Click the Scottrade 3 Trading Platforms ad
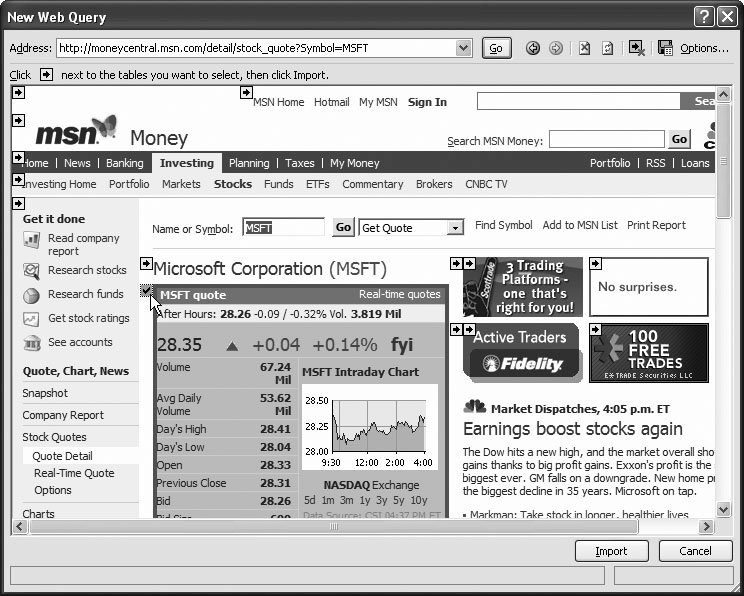The height and width of the screenshot is (596, 744). coord(522,287)
